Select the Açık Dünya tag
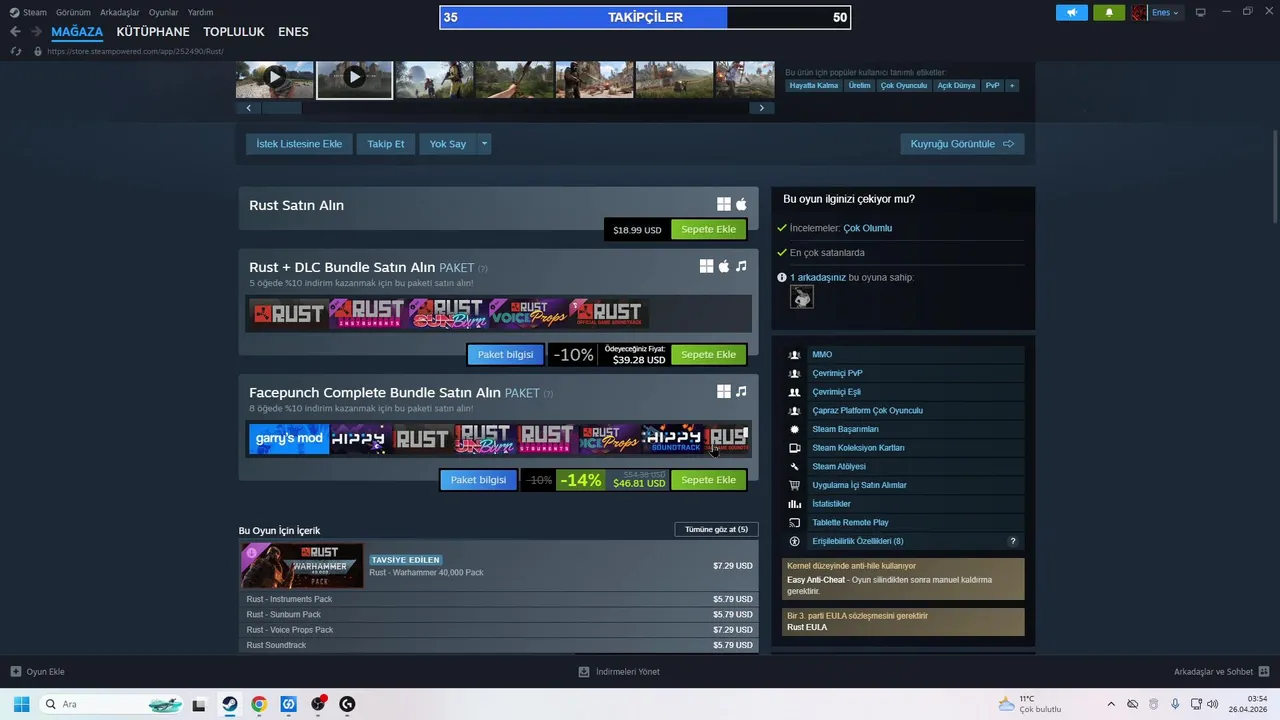This screenshot has width=1280, height=720. (x=956, y=86)
